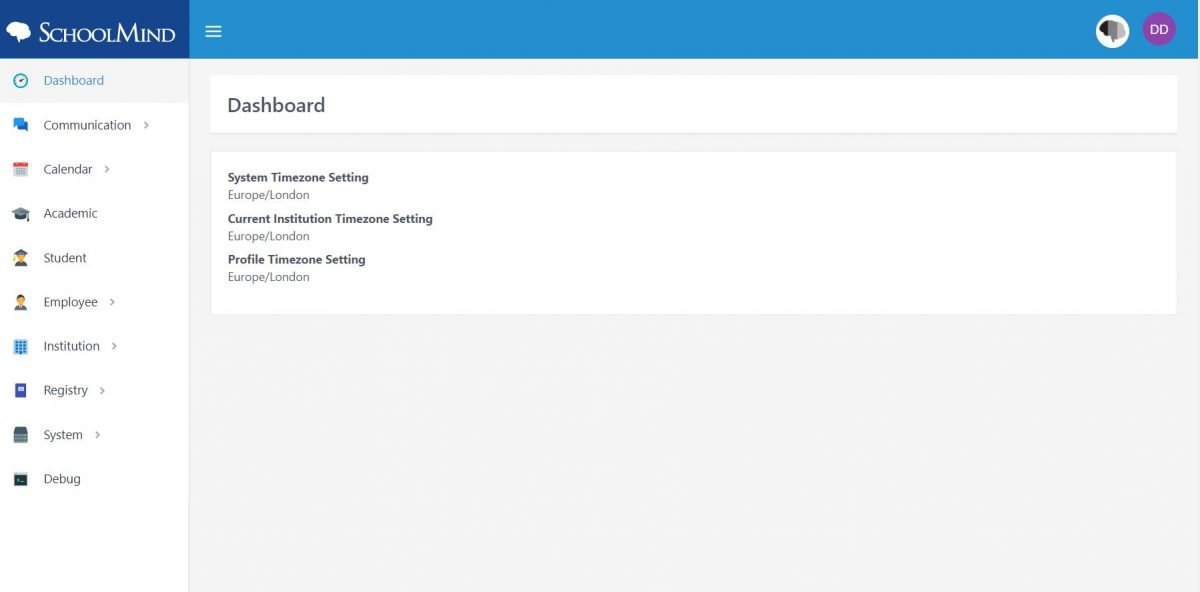This screenshot has width=1200, height=592.
Task: Click the Academic graduation cap icon
Action: pyautogui.click(x=20, y=214)
